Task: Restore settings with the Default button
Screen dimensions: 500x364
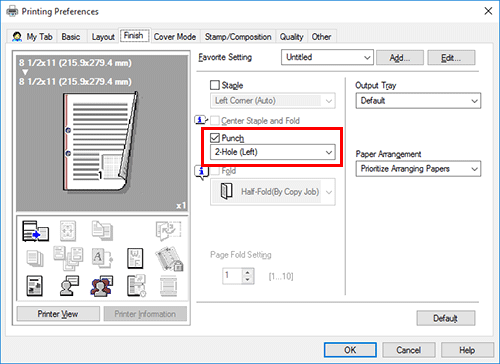Action: tap(446, 318)
